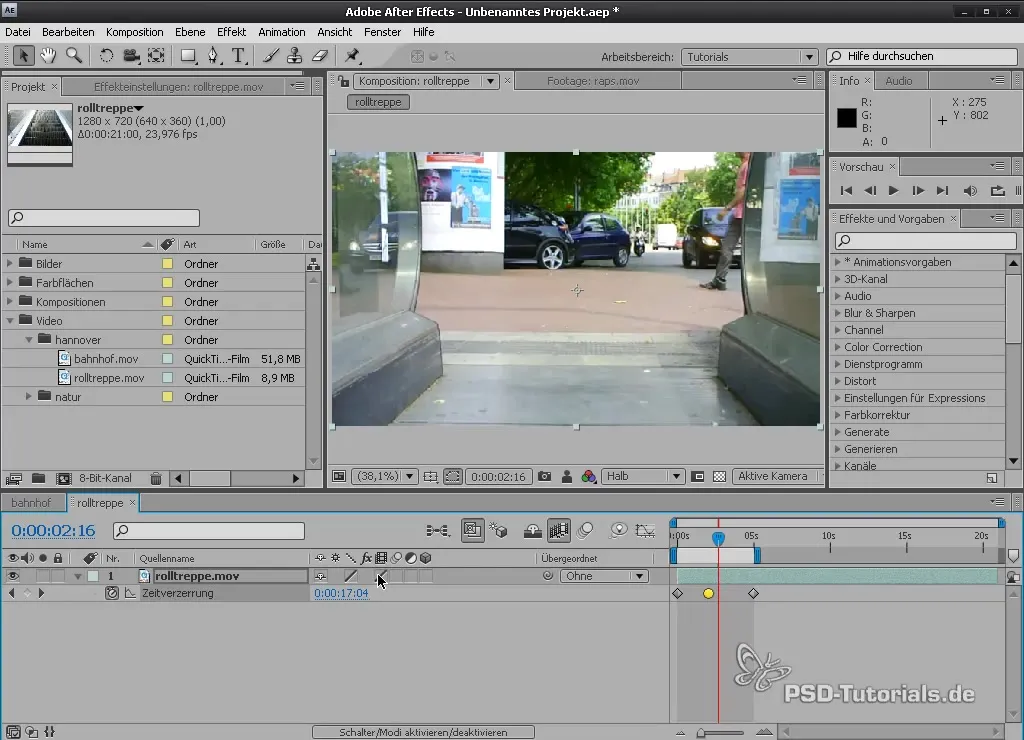Select the yellow Zeitverzerrung keyframe
This screenshot has width=1024, height=740.
pos(708,594)
